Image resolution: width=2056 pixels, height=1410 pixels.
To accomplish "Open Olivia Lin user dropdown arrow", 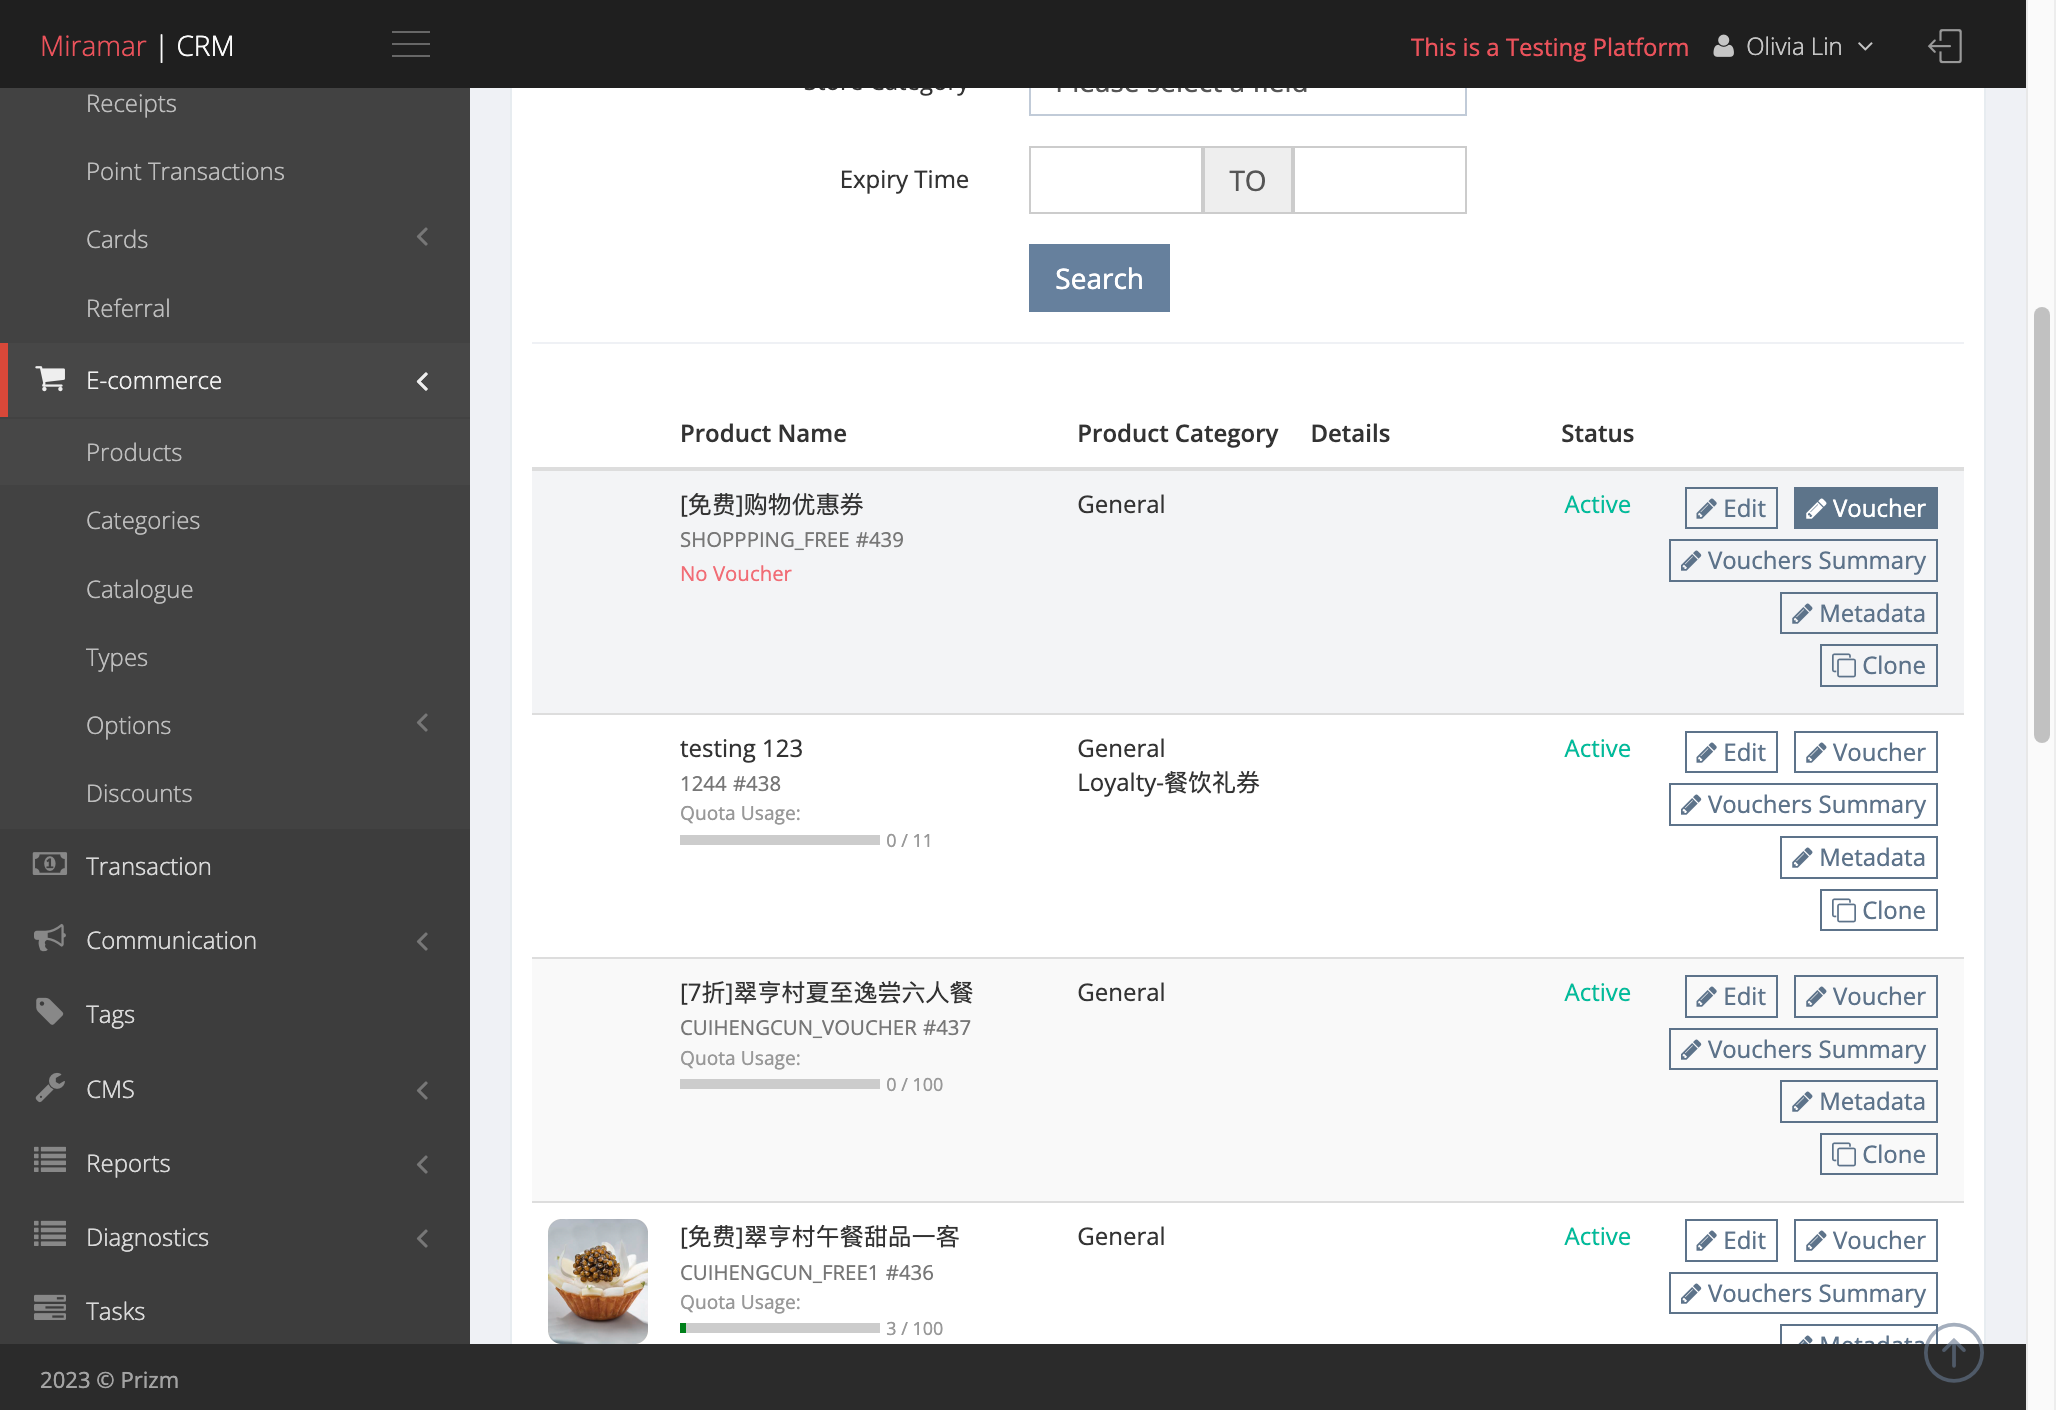I will 1865,47.
